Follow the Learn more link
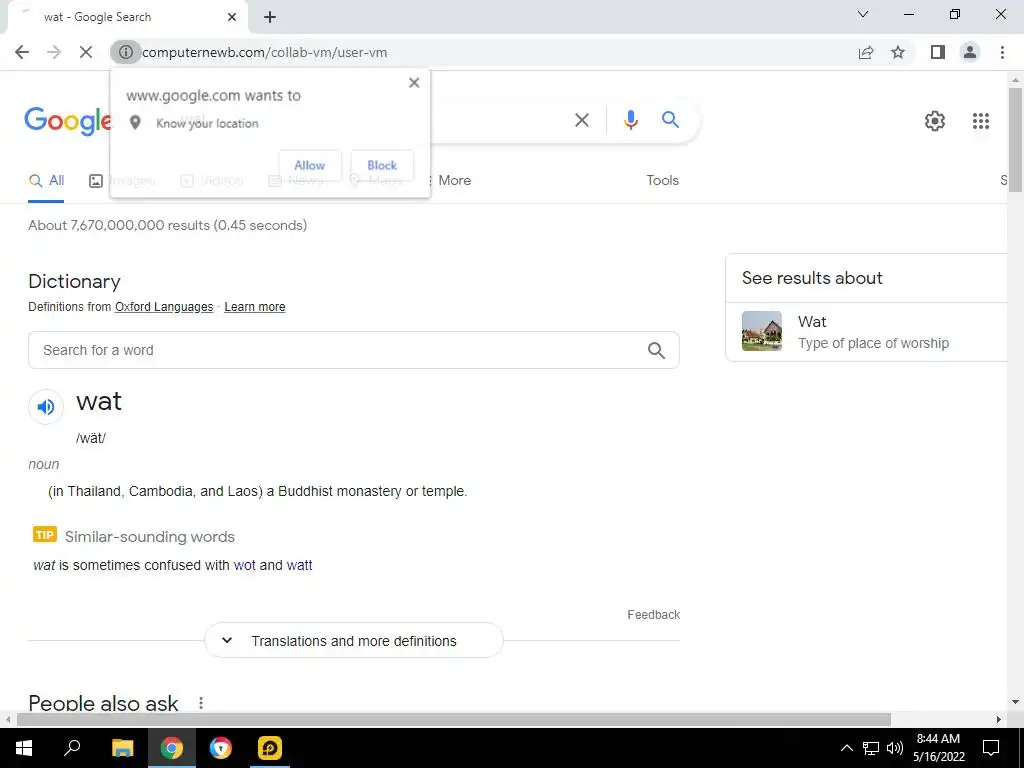 point(255,307)
